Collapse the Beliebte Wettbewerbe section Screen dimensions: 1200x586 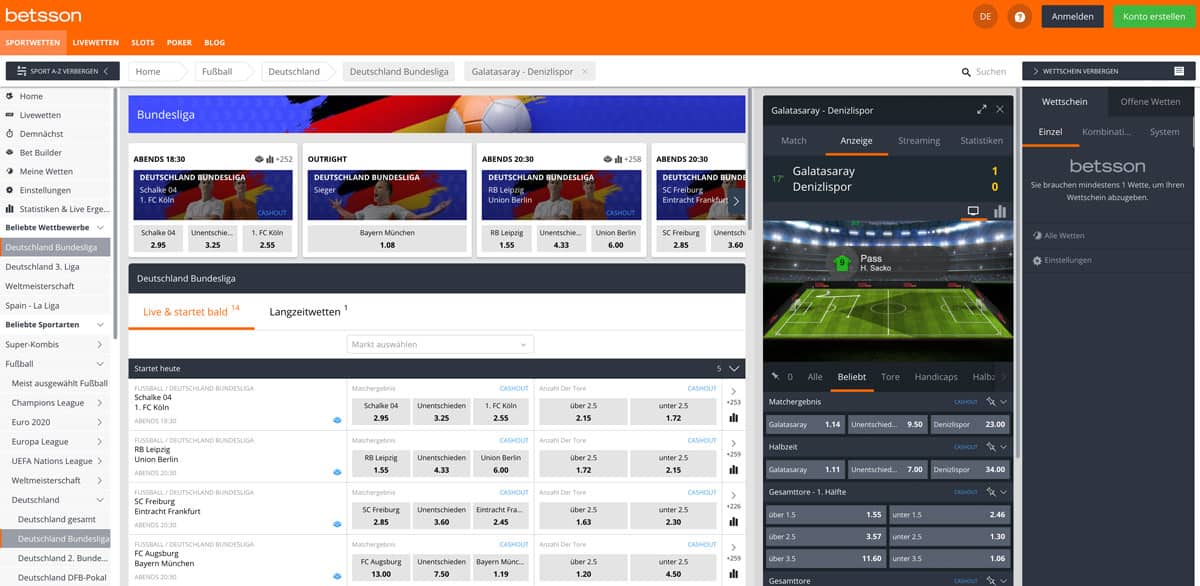100,228
